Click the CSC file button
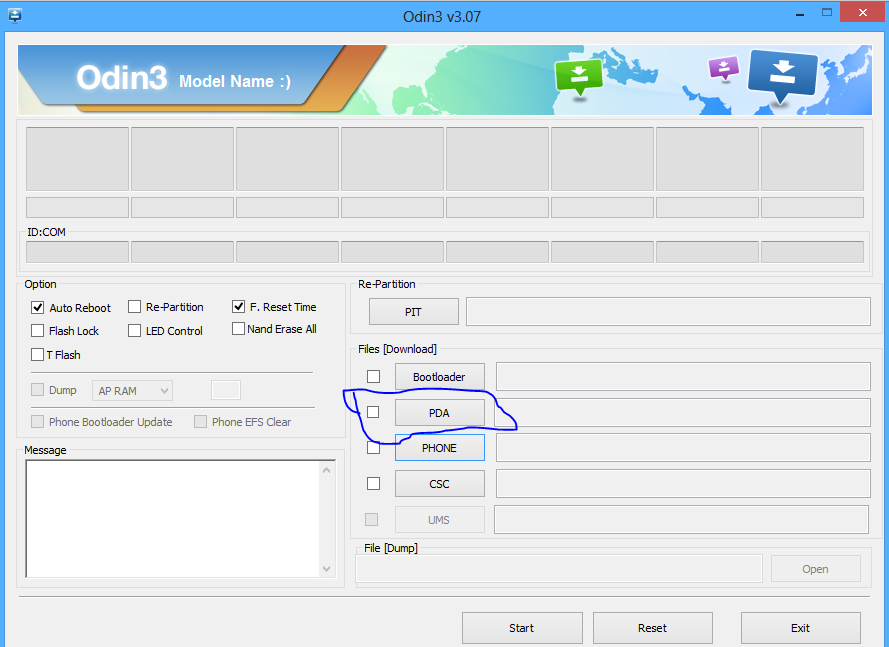889x647 pixels. [439, 484]
